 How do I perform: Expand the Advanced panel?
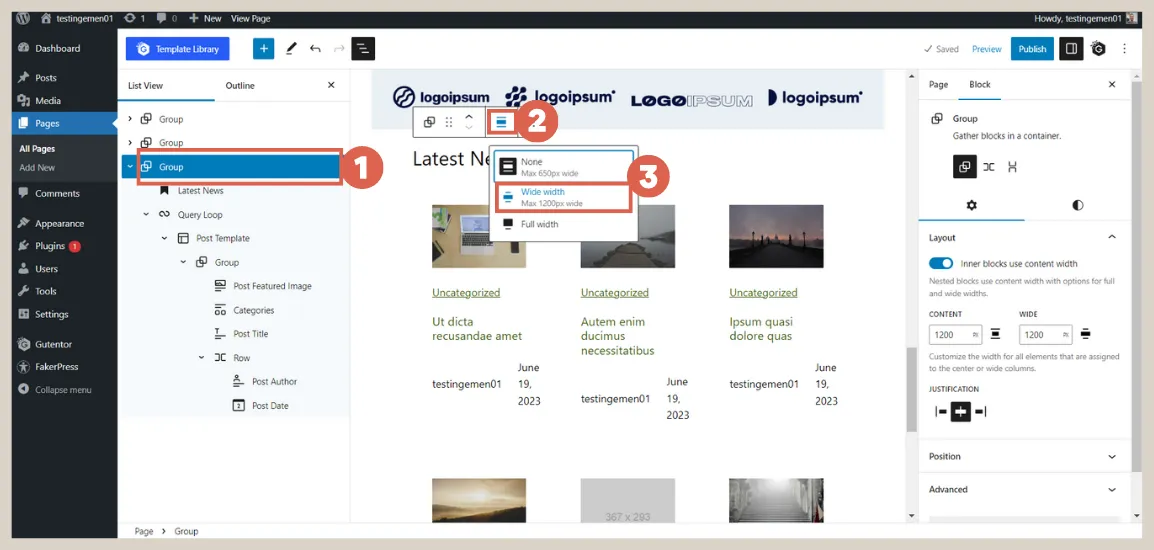click(x=1023, y=490)
